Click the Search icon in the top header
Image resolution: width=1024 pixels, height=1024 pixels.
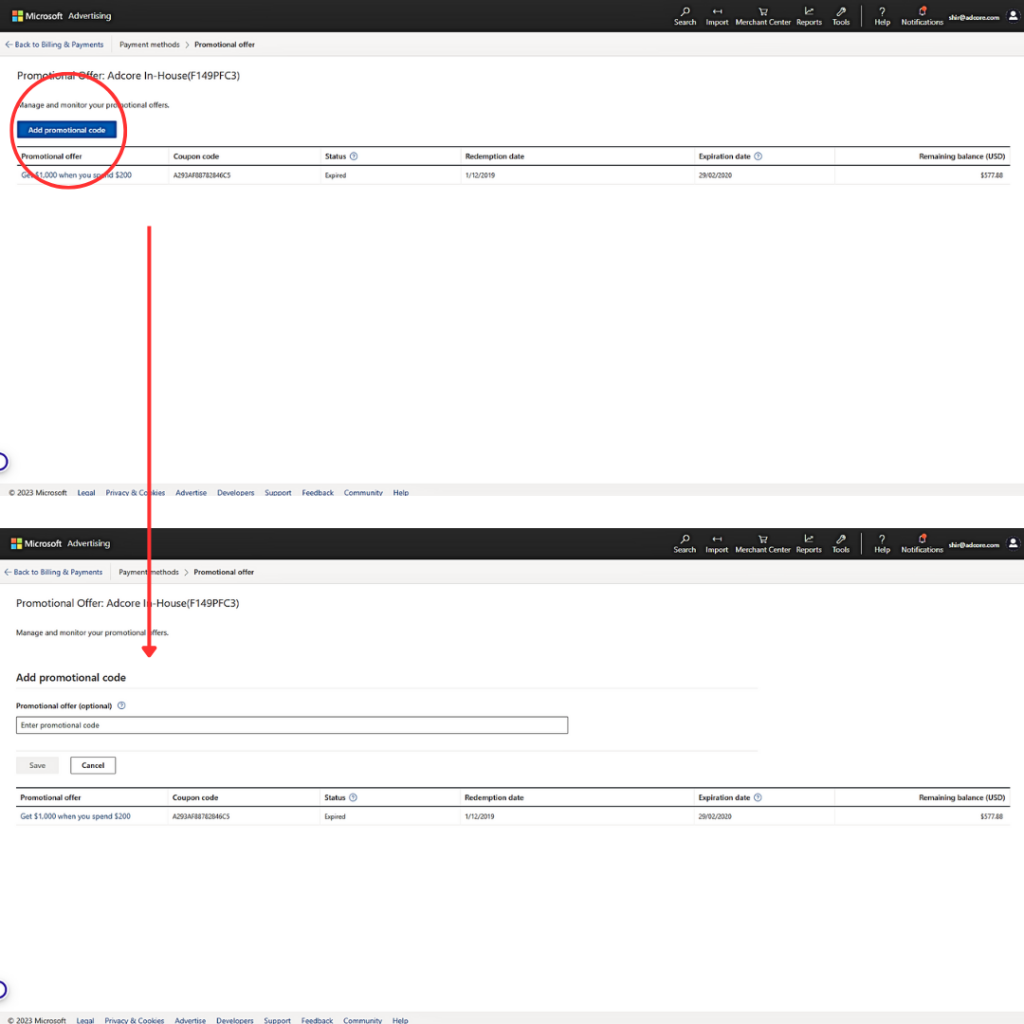click(685, 14)
